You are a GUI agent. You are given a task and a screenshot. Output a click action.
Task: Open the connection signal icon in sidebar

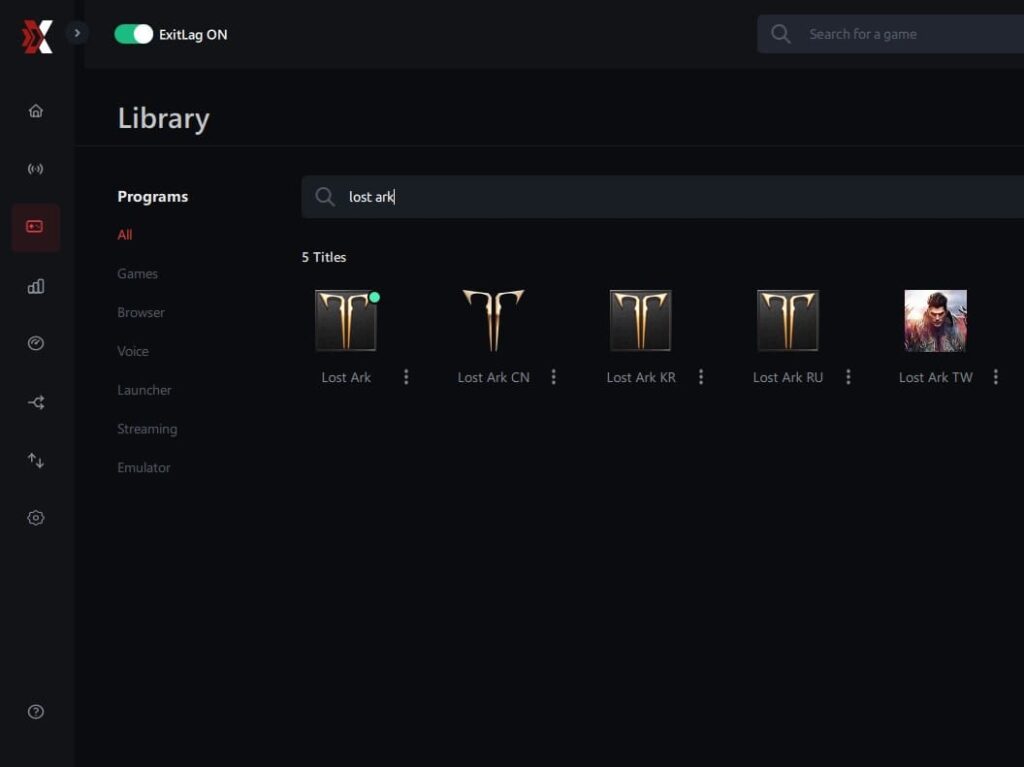click(x=36, y=169)
